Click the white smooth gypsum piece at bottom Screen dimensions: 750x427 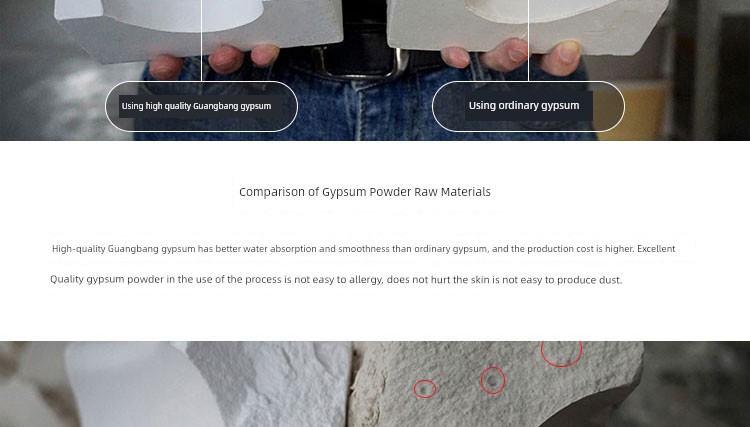[139, 384]
